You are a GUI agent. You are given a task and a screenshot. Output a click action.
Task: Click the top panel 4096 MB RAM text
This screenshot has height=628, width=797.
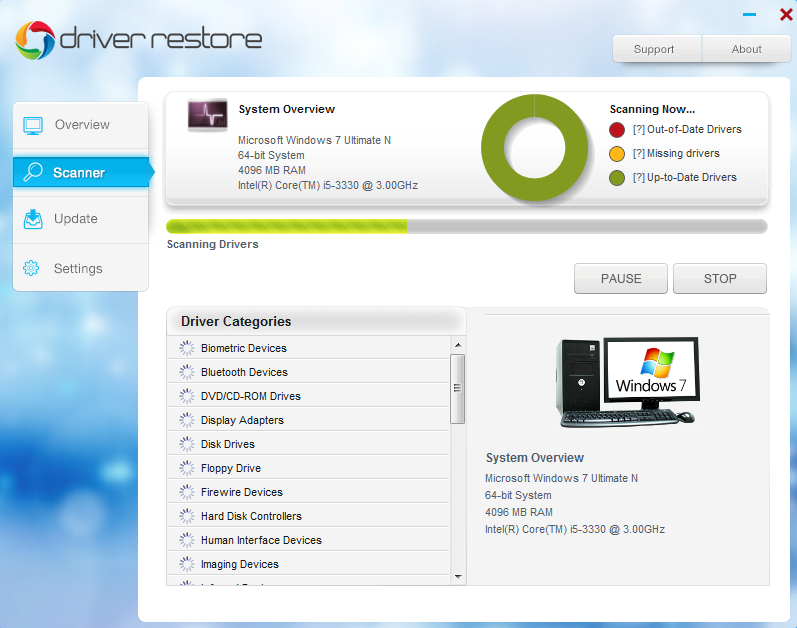(272, 170)
